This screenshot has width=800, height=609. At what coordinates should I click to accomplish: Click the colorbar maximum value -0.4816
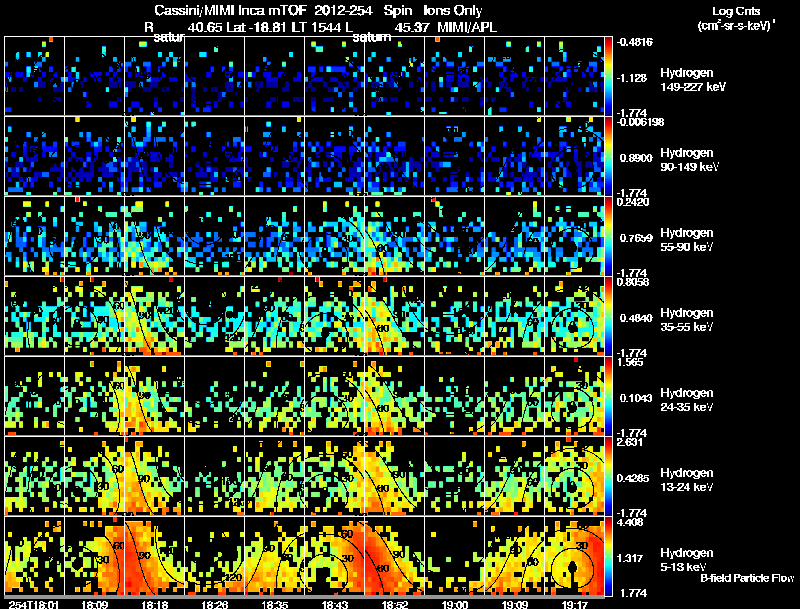click(635, 42)
